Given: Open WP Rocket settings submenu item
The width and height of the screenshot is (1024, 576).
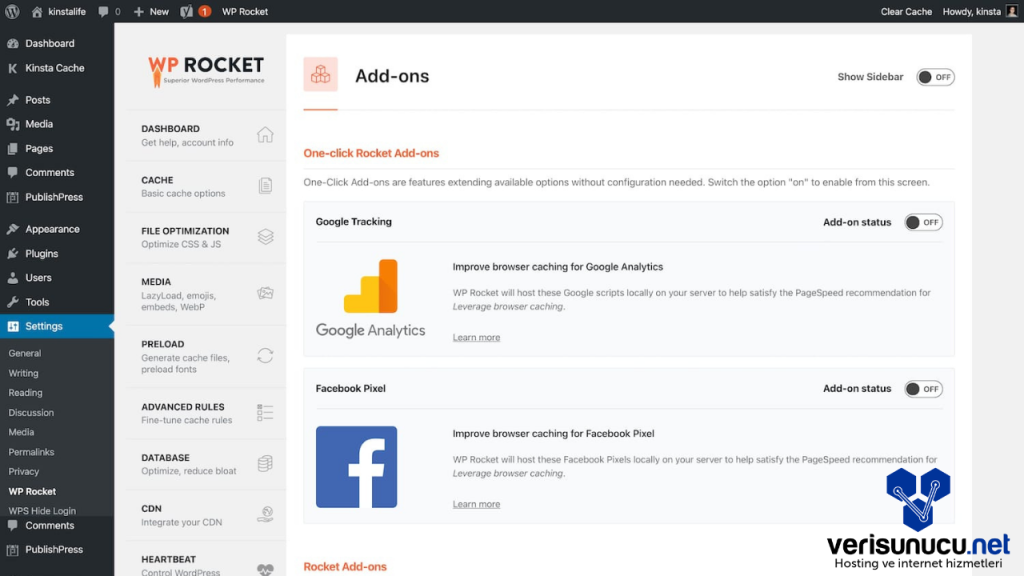Looking at the screenshot, I should (32, 491).
